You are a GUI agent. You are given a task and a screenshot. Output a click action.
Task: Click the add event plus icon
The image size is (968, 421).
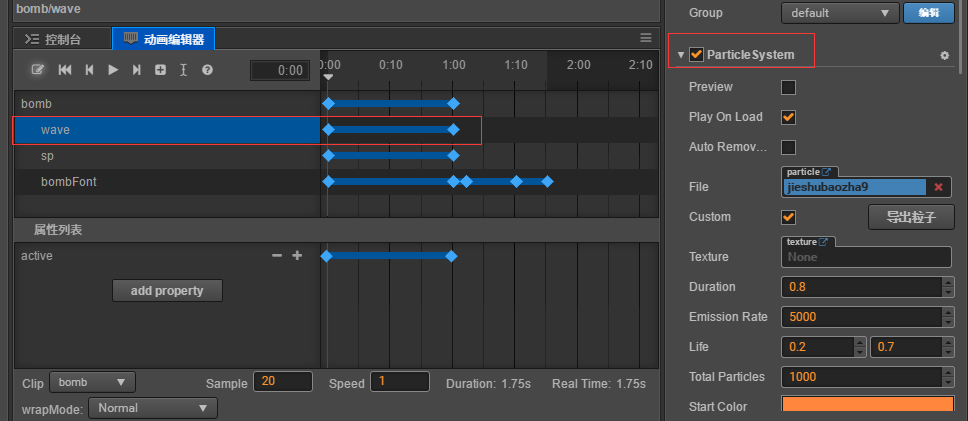[x=160, y=70]
